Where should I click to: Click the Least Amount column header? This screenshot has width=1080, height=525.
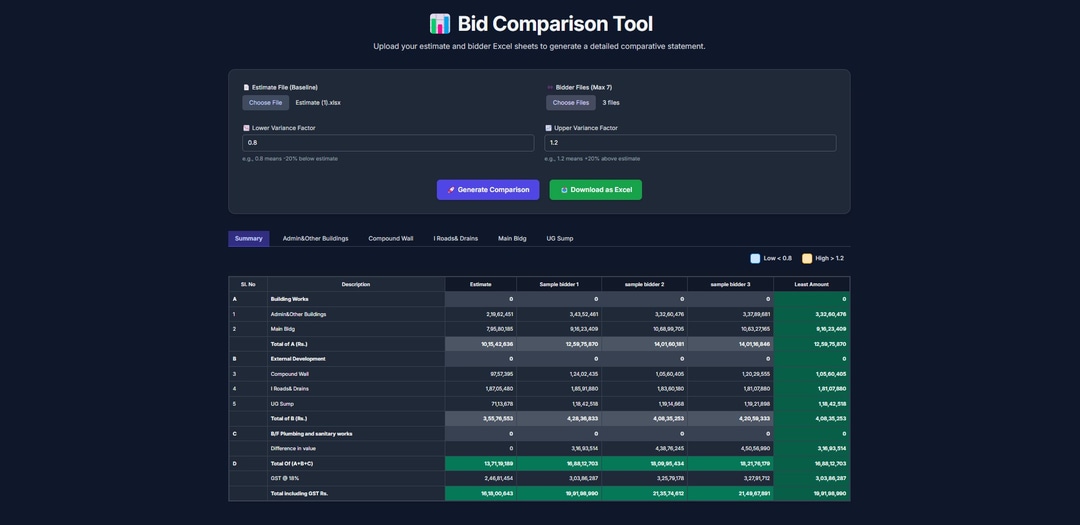coord(811,284)
